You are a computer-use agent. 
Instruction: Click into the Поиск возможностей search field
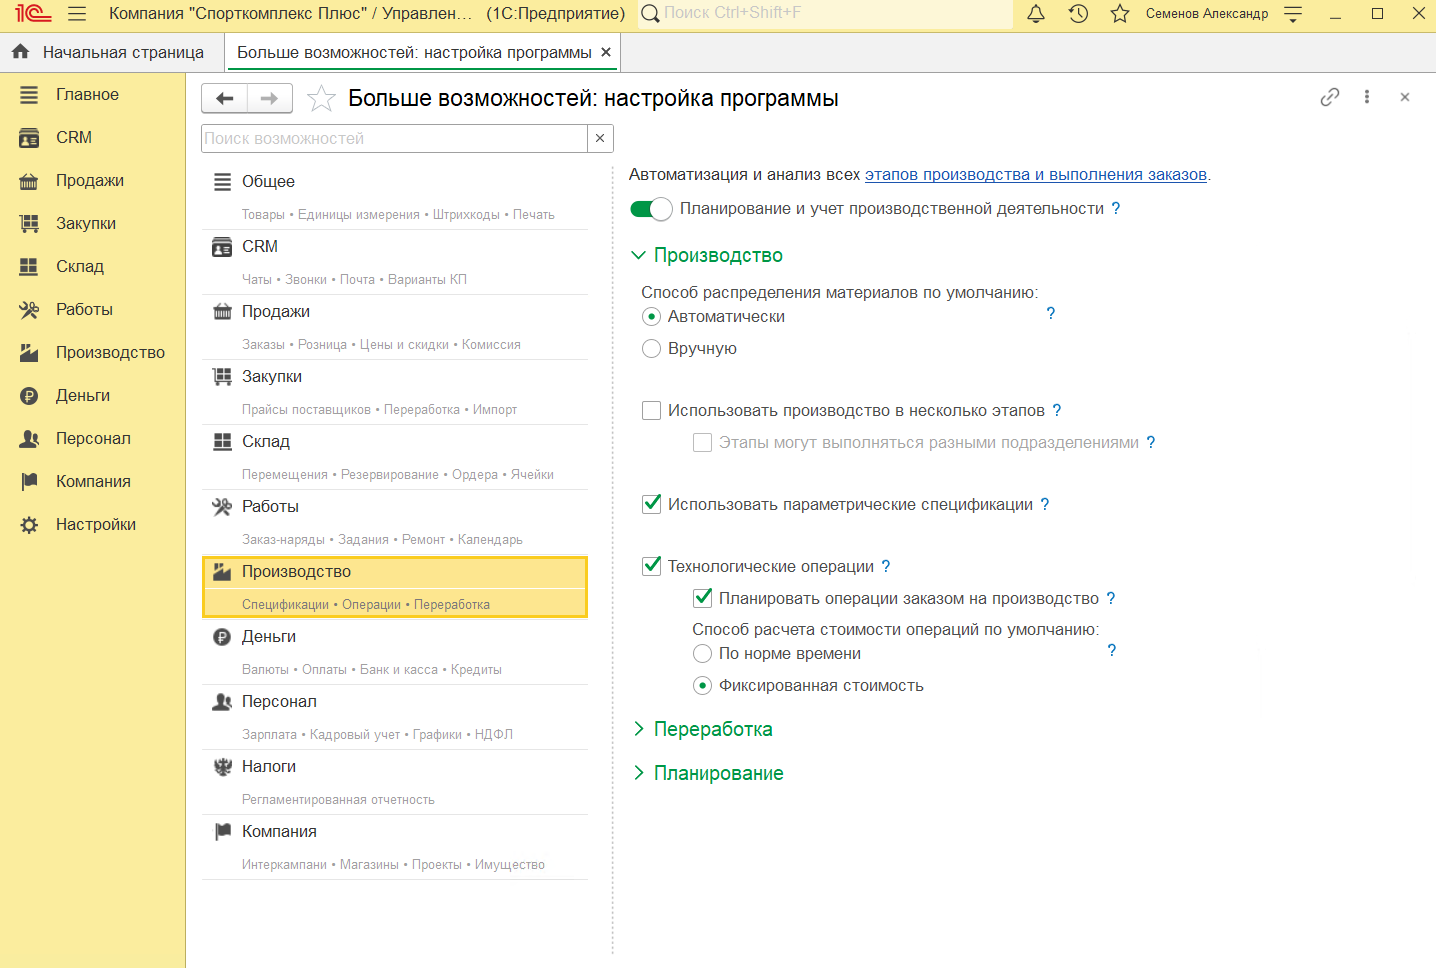tap(394, 138)
